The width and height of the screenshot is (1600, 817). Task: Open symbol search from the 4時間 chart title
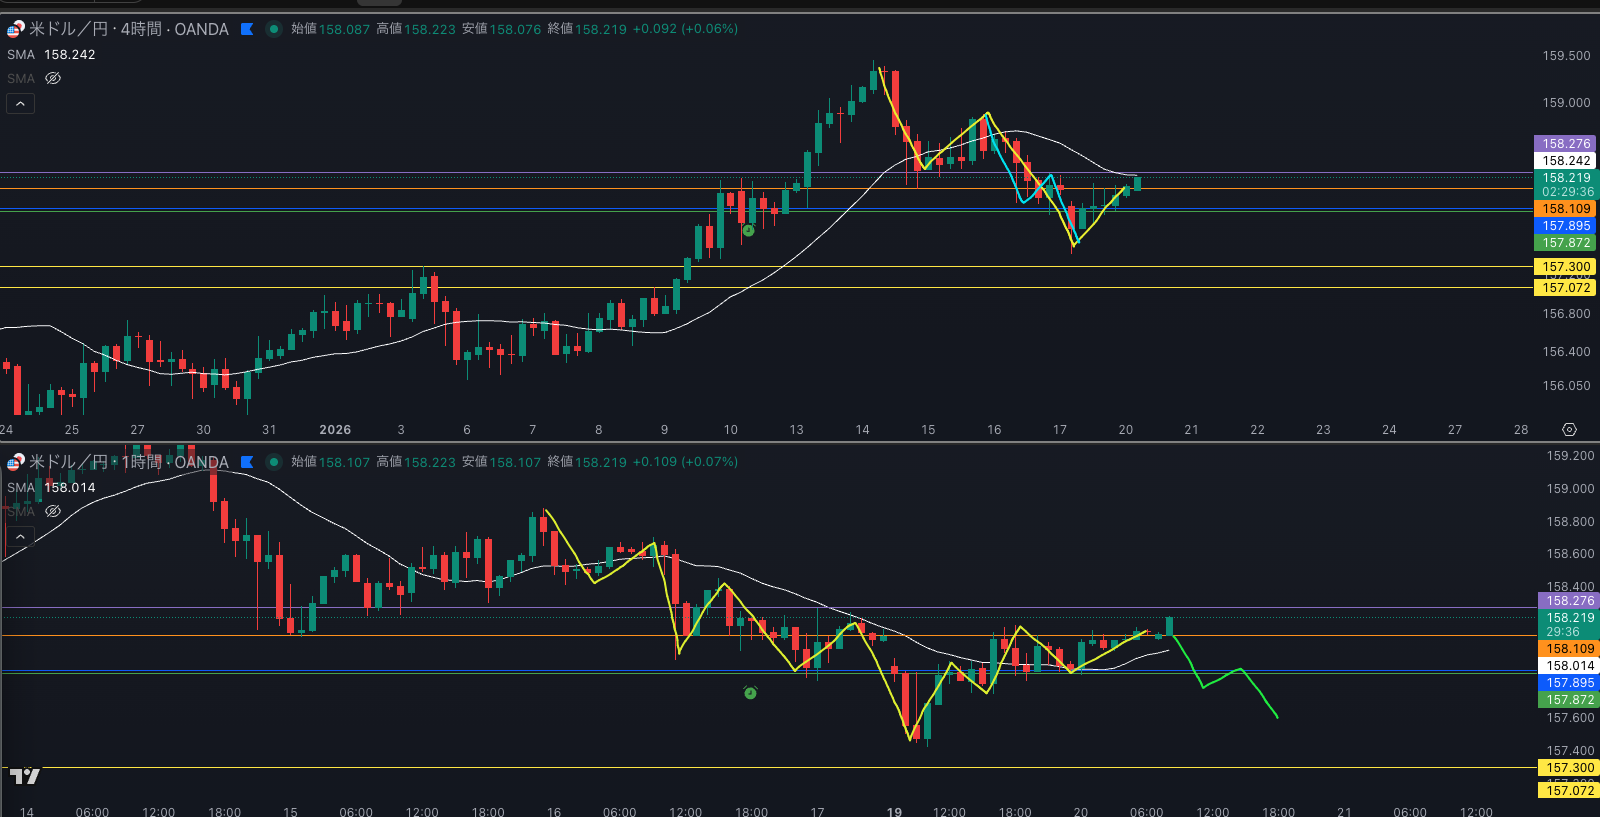click(x=128, y=29)
